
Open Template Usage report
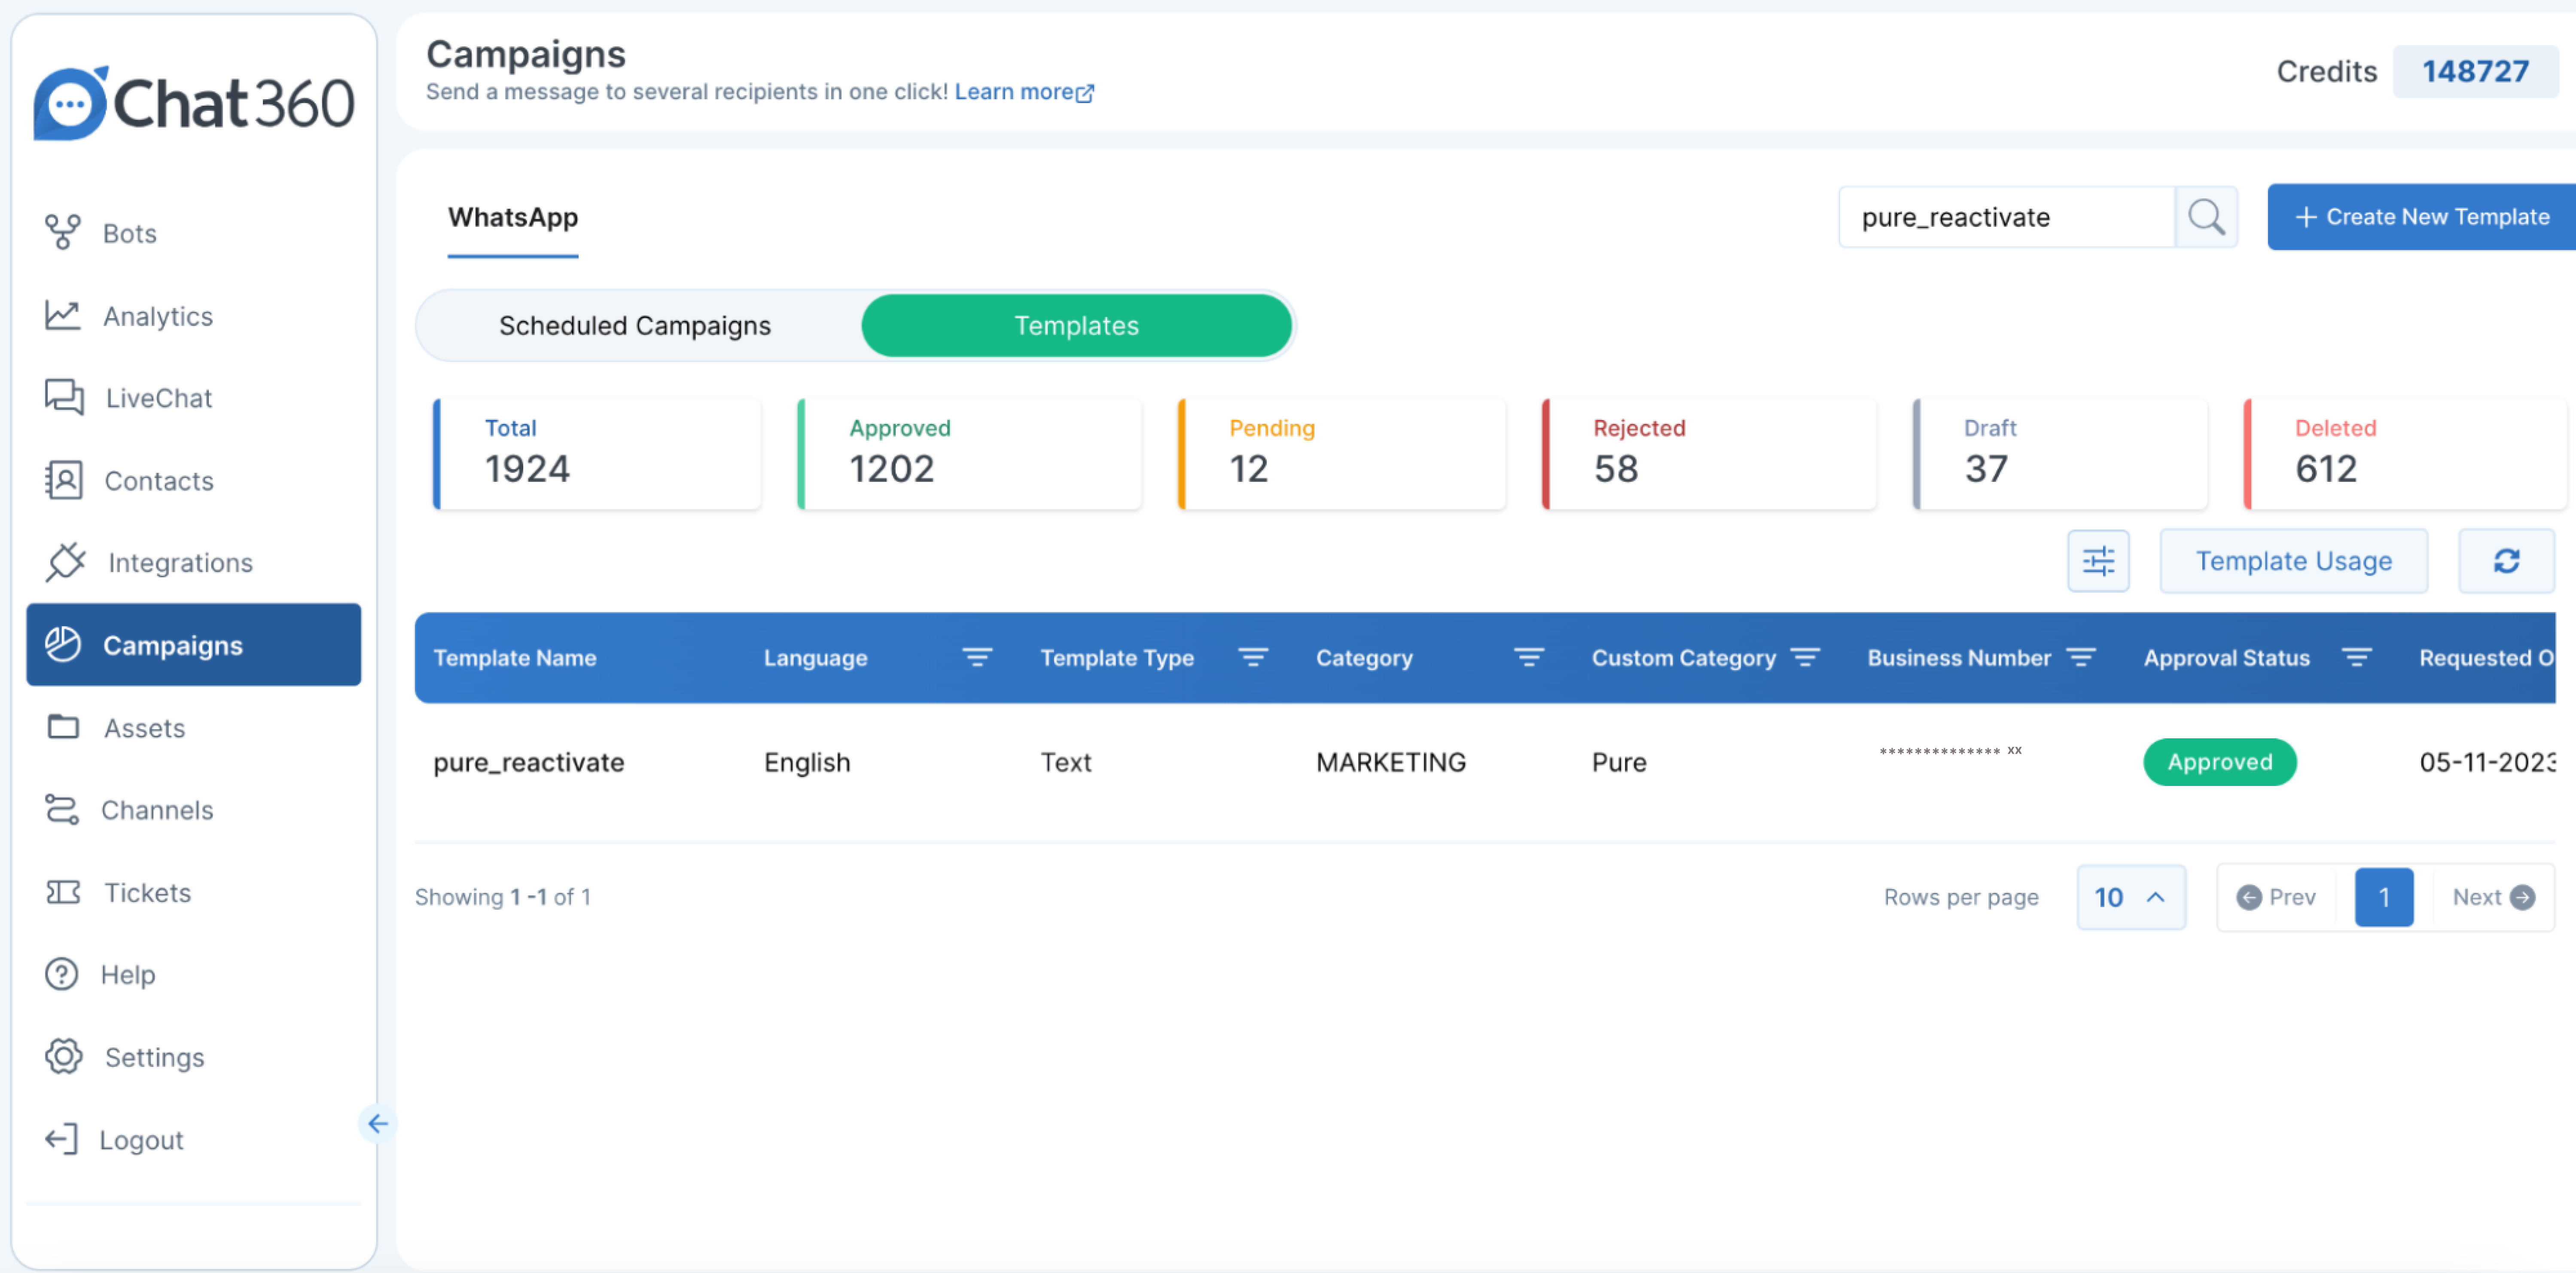pos(2293,560)
